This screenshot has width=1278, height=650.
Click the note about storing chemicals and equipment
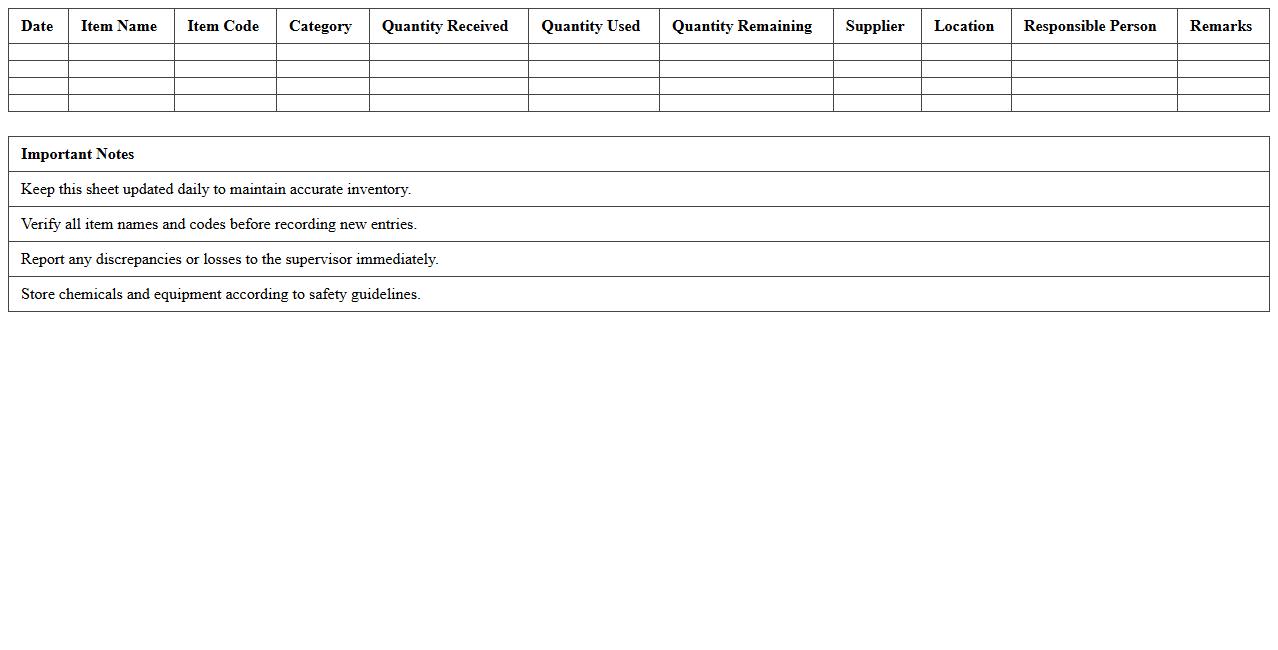point(221,294)
